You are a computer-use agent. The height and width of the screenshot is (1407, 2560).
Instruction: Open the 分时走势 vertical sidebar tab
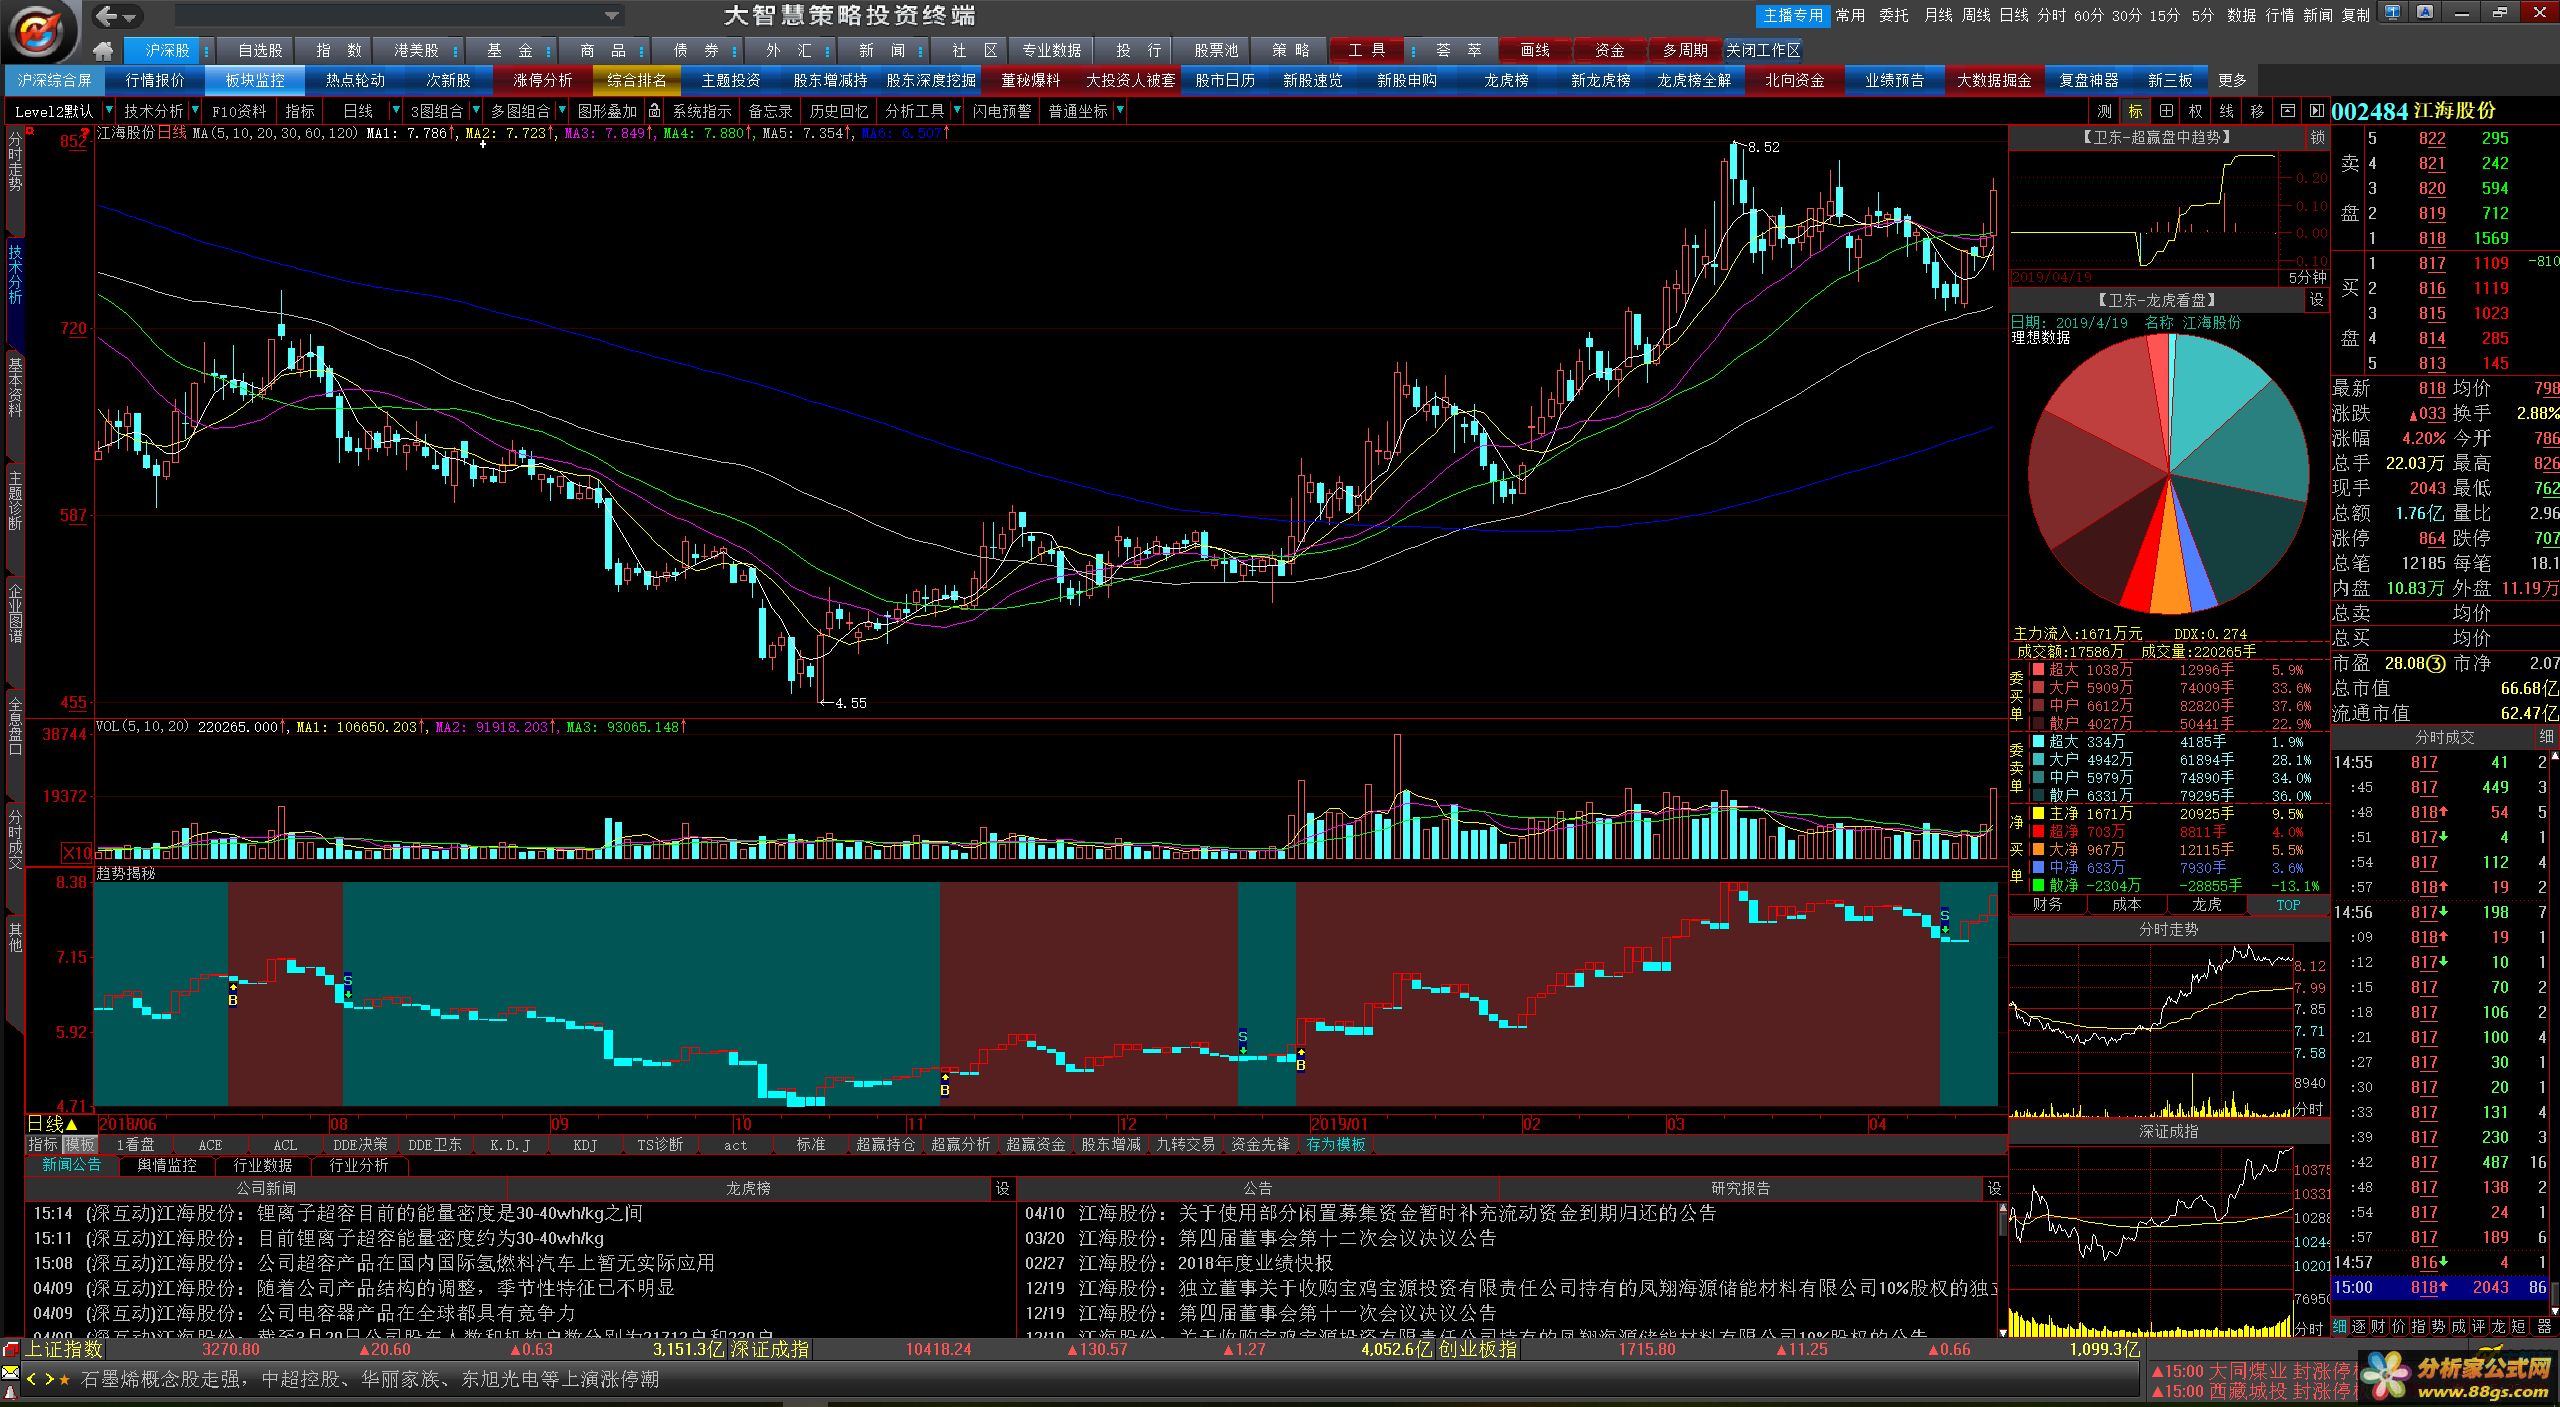tap(14, 162)
